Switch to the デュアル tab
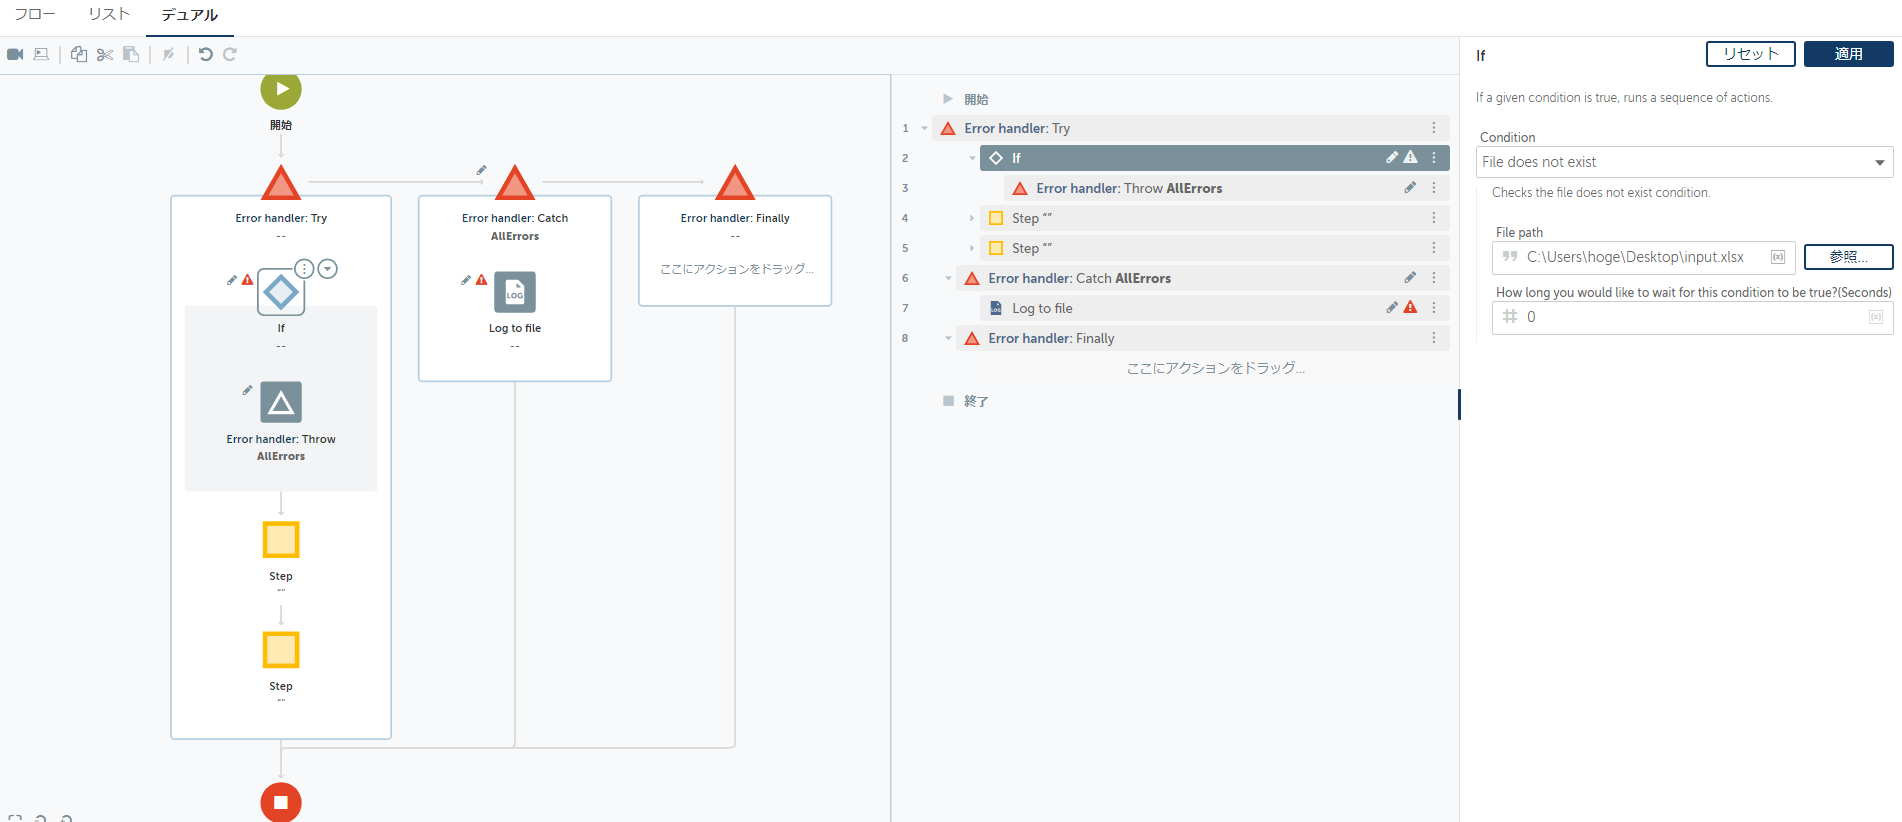This screenshot has width=1902, height=822. (190, 15)
